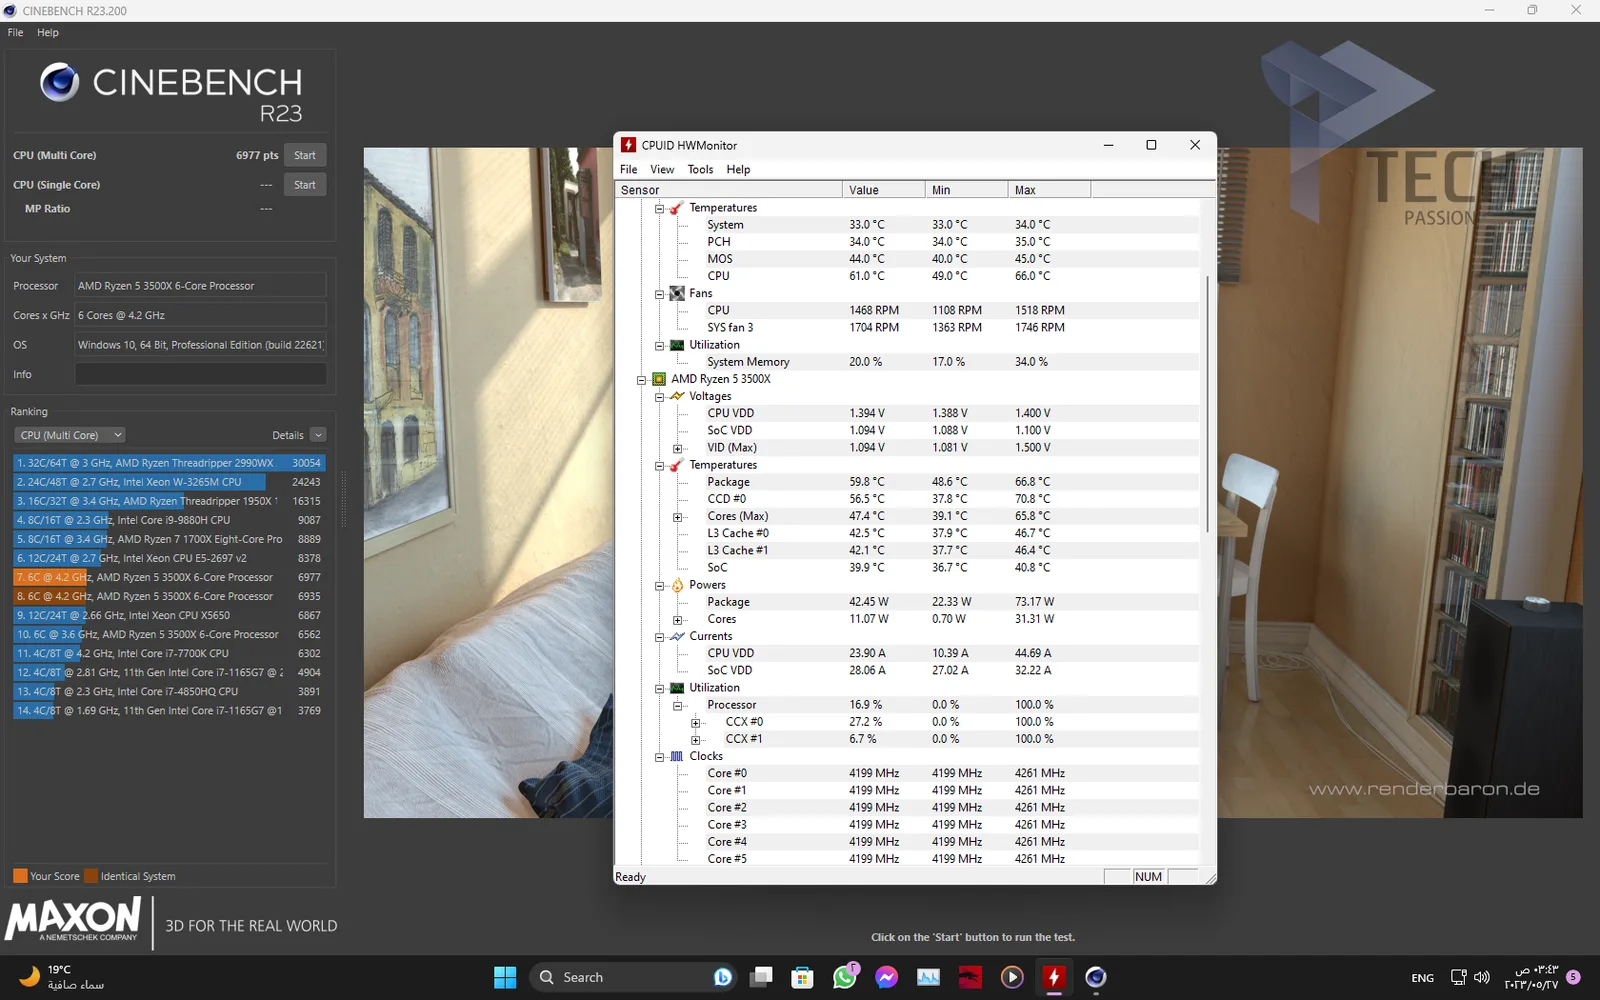Viewport: 1600px width, 1000px height.
Task: Expand the CCX #0 utilization row
Action: pos(695,723)
